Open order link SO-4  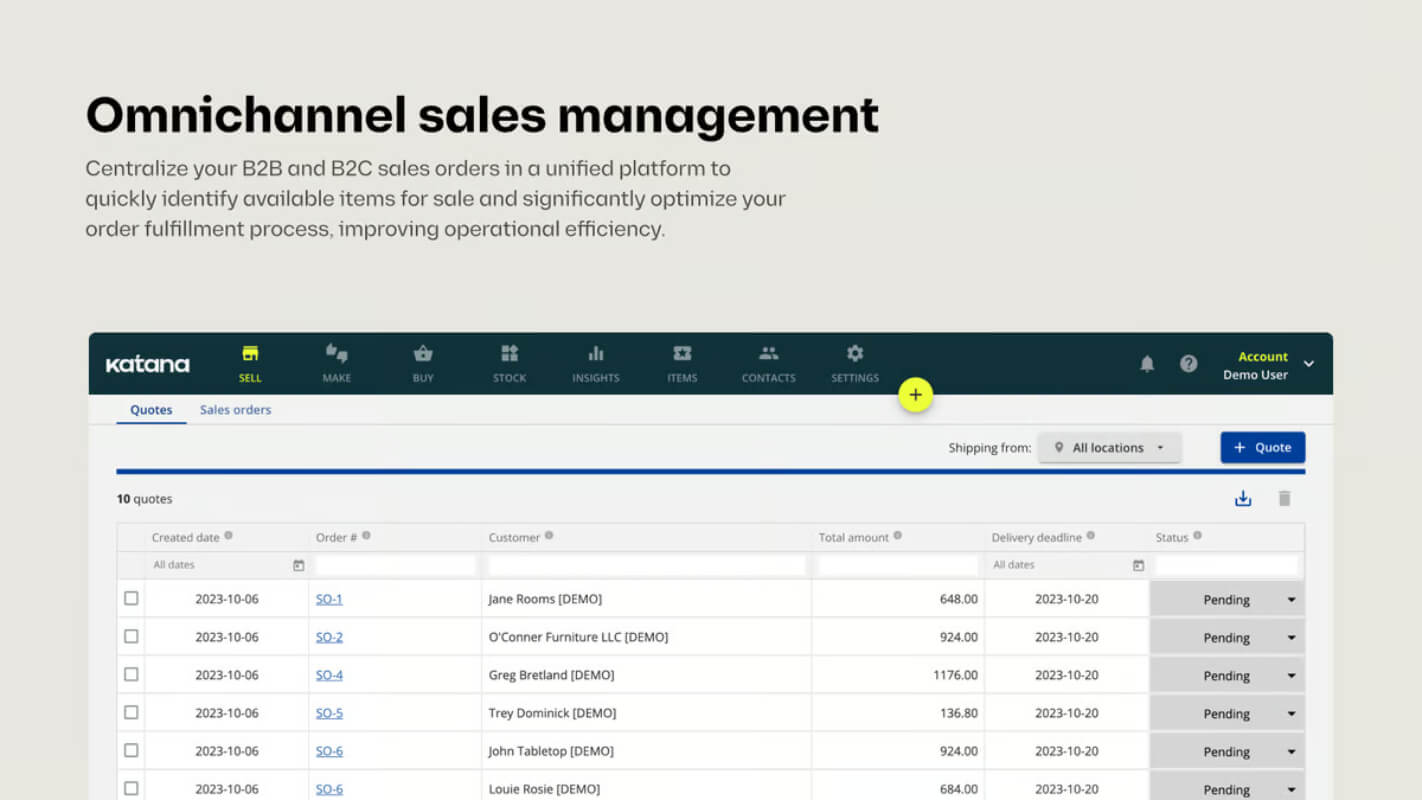(x=329, y=675)
